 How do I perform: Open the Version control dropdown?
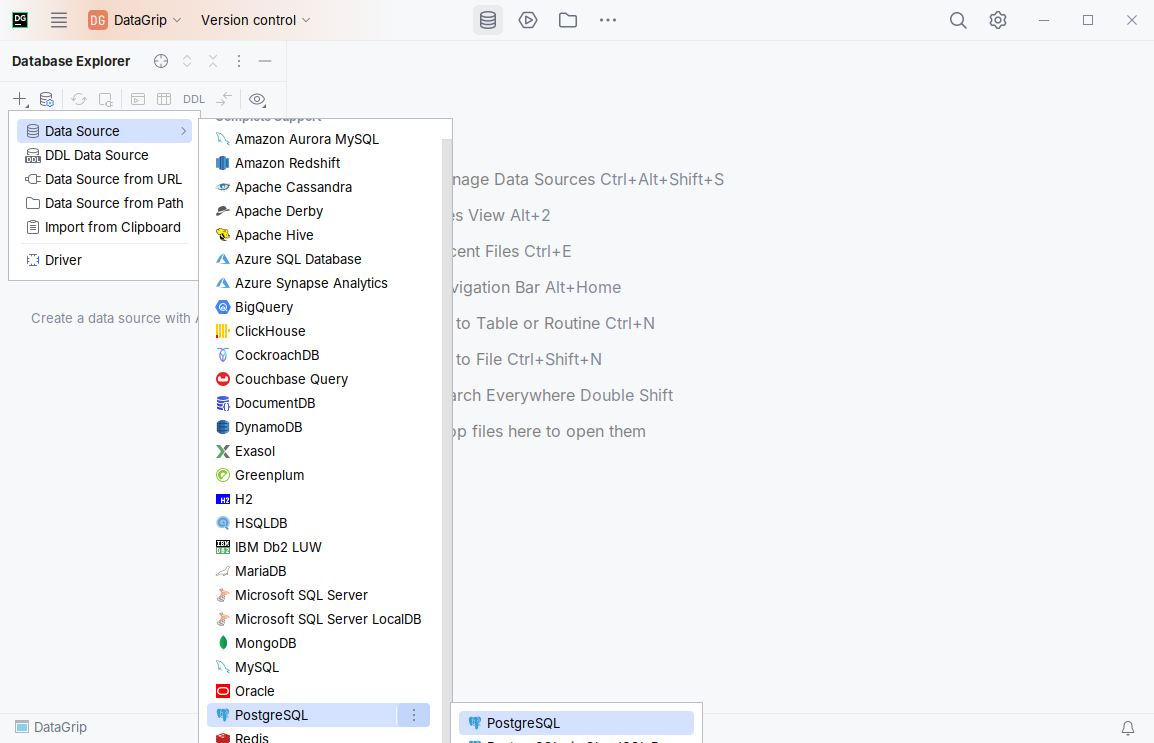tap(255, 19)
